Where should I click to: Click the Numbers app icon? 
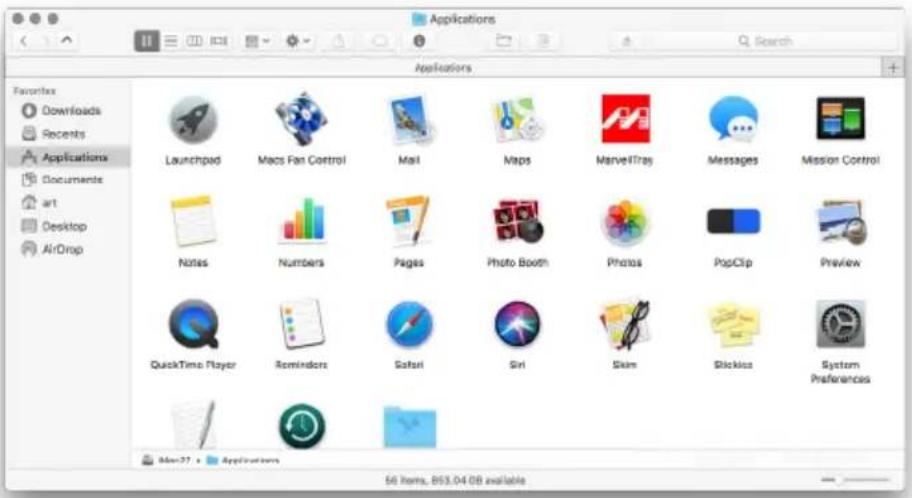(x=301, y=220)
